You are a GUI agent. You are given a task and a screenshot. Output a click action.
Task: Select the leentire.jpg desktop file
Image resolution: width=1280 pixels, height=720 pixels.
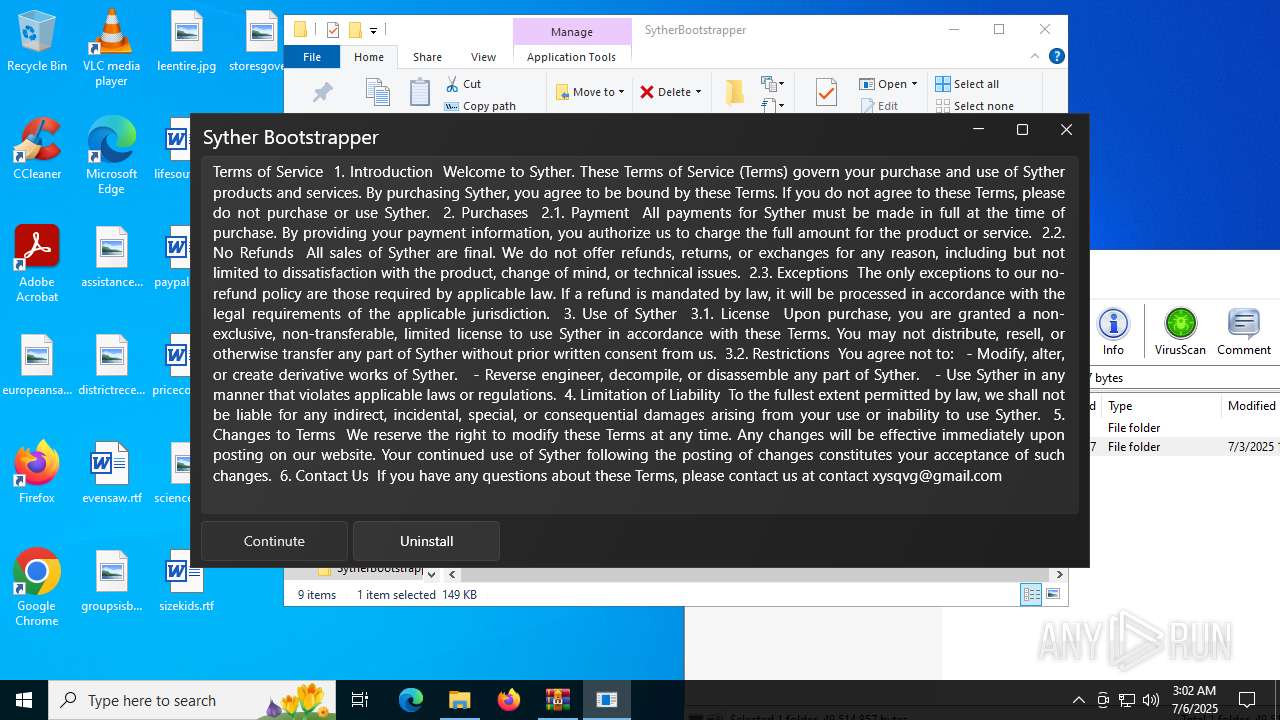pyautogui.click(x=186, y=41)
